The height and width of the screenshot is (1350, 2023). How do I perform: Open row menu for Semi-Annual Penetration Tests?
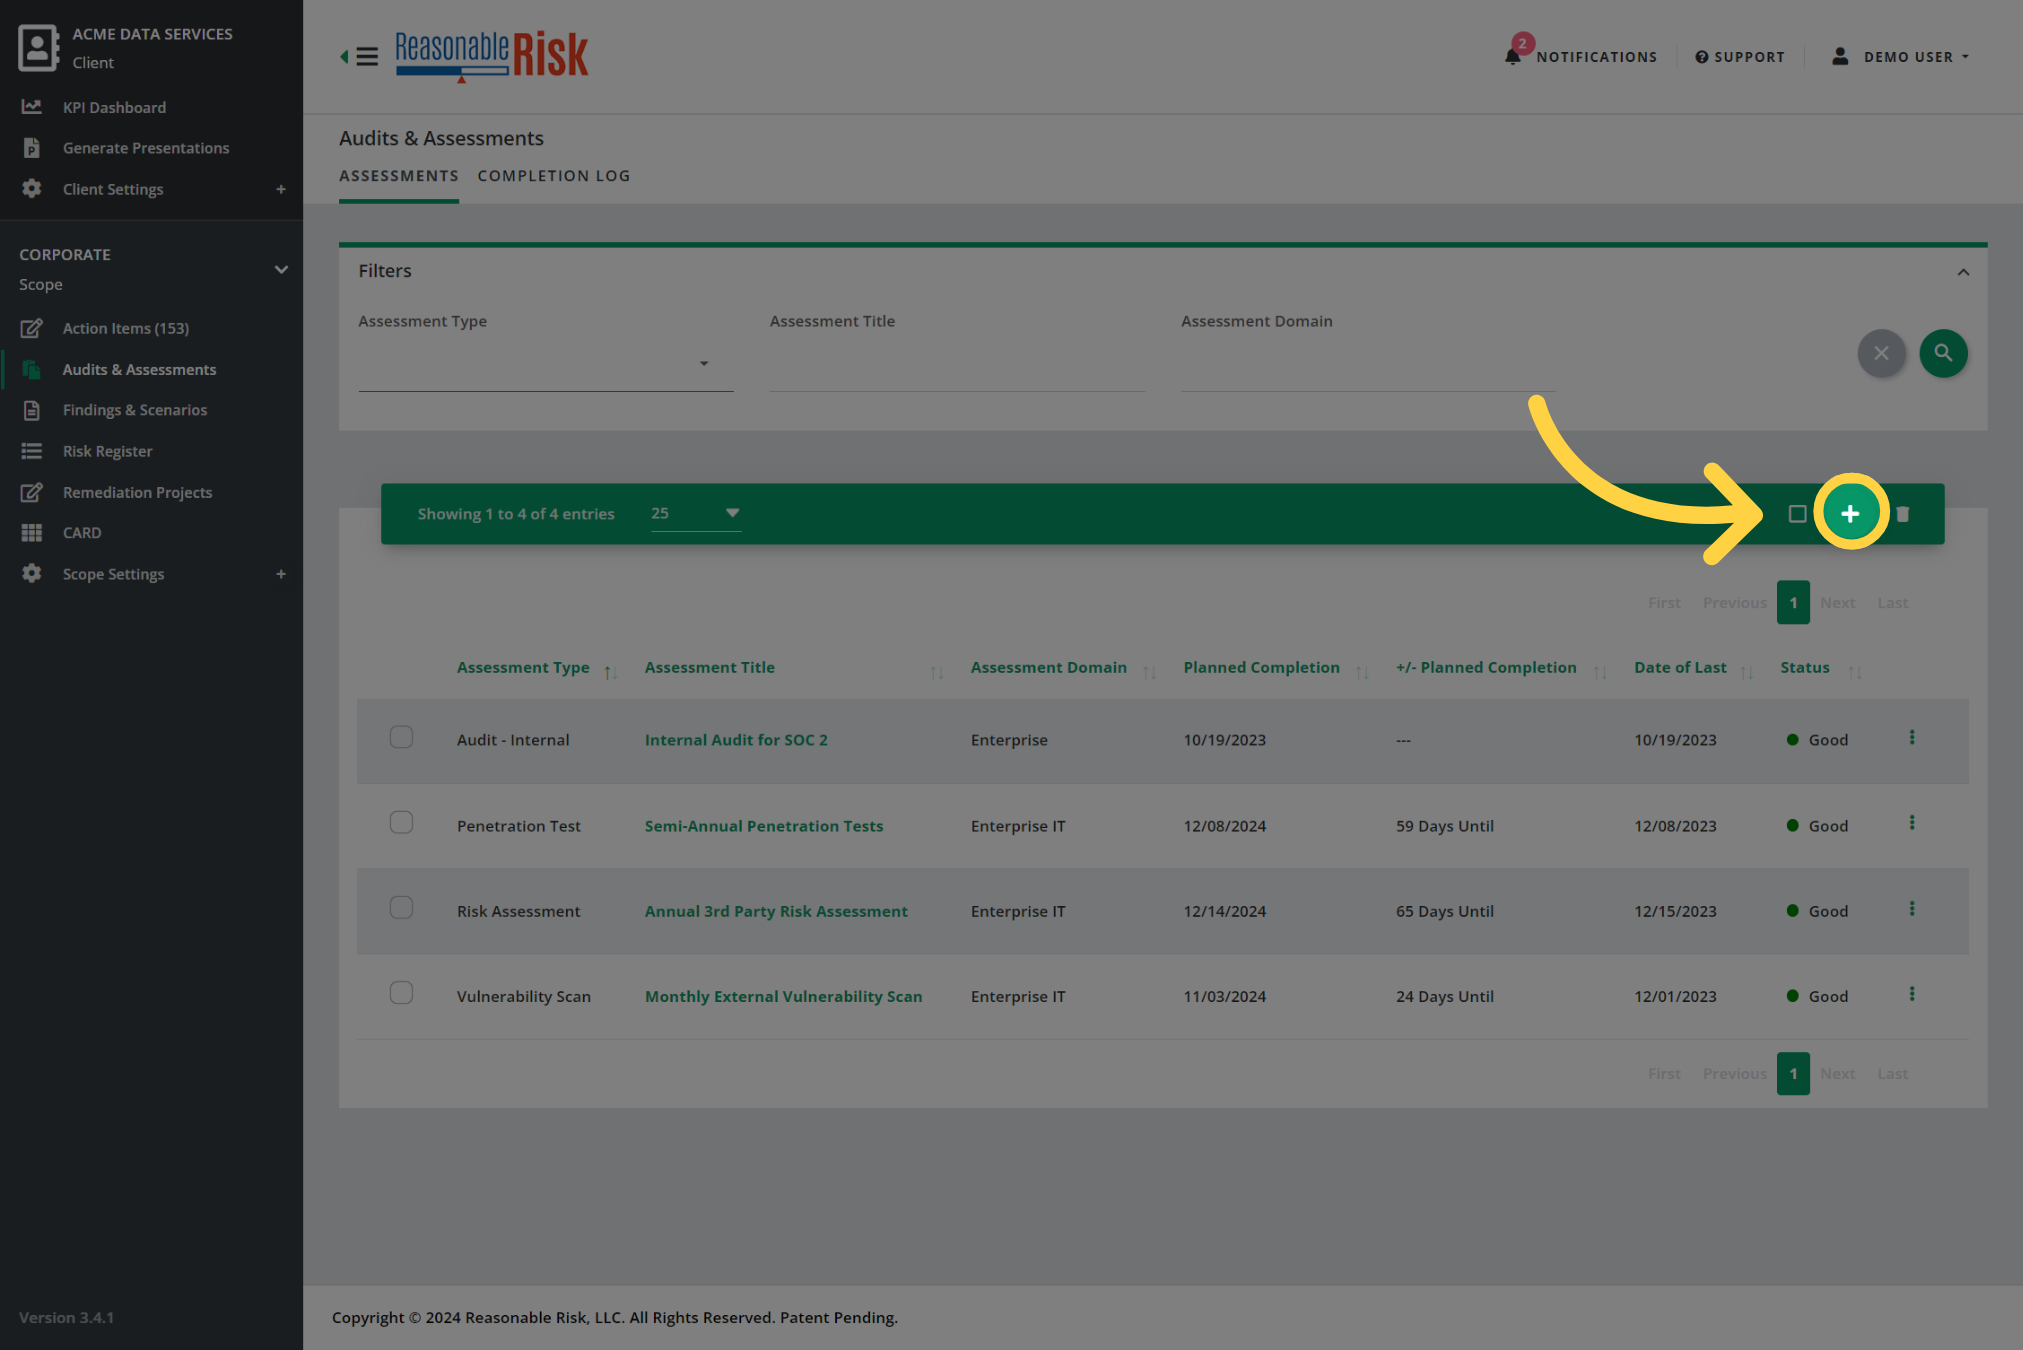tap(1912, 823)
